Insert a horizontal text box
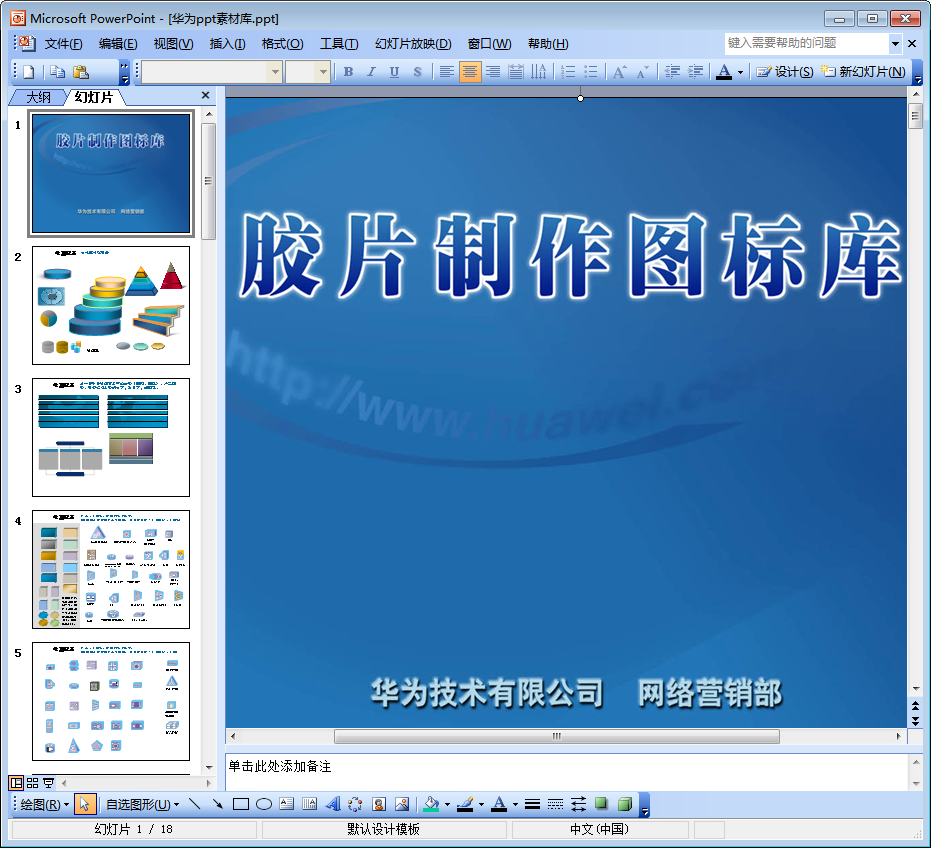Image resolution: width=931 pixels, height=848 pixels. 287,804
